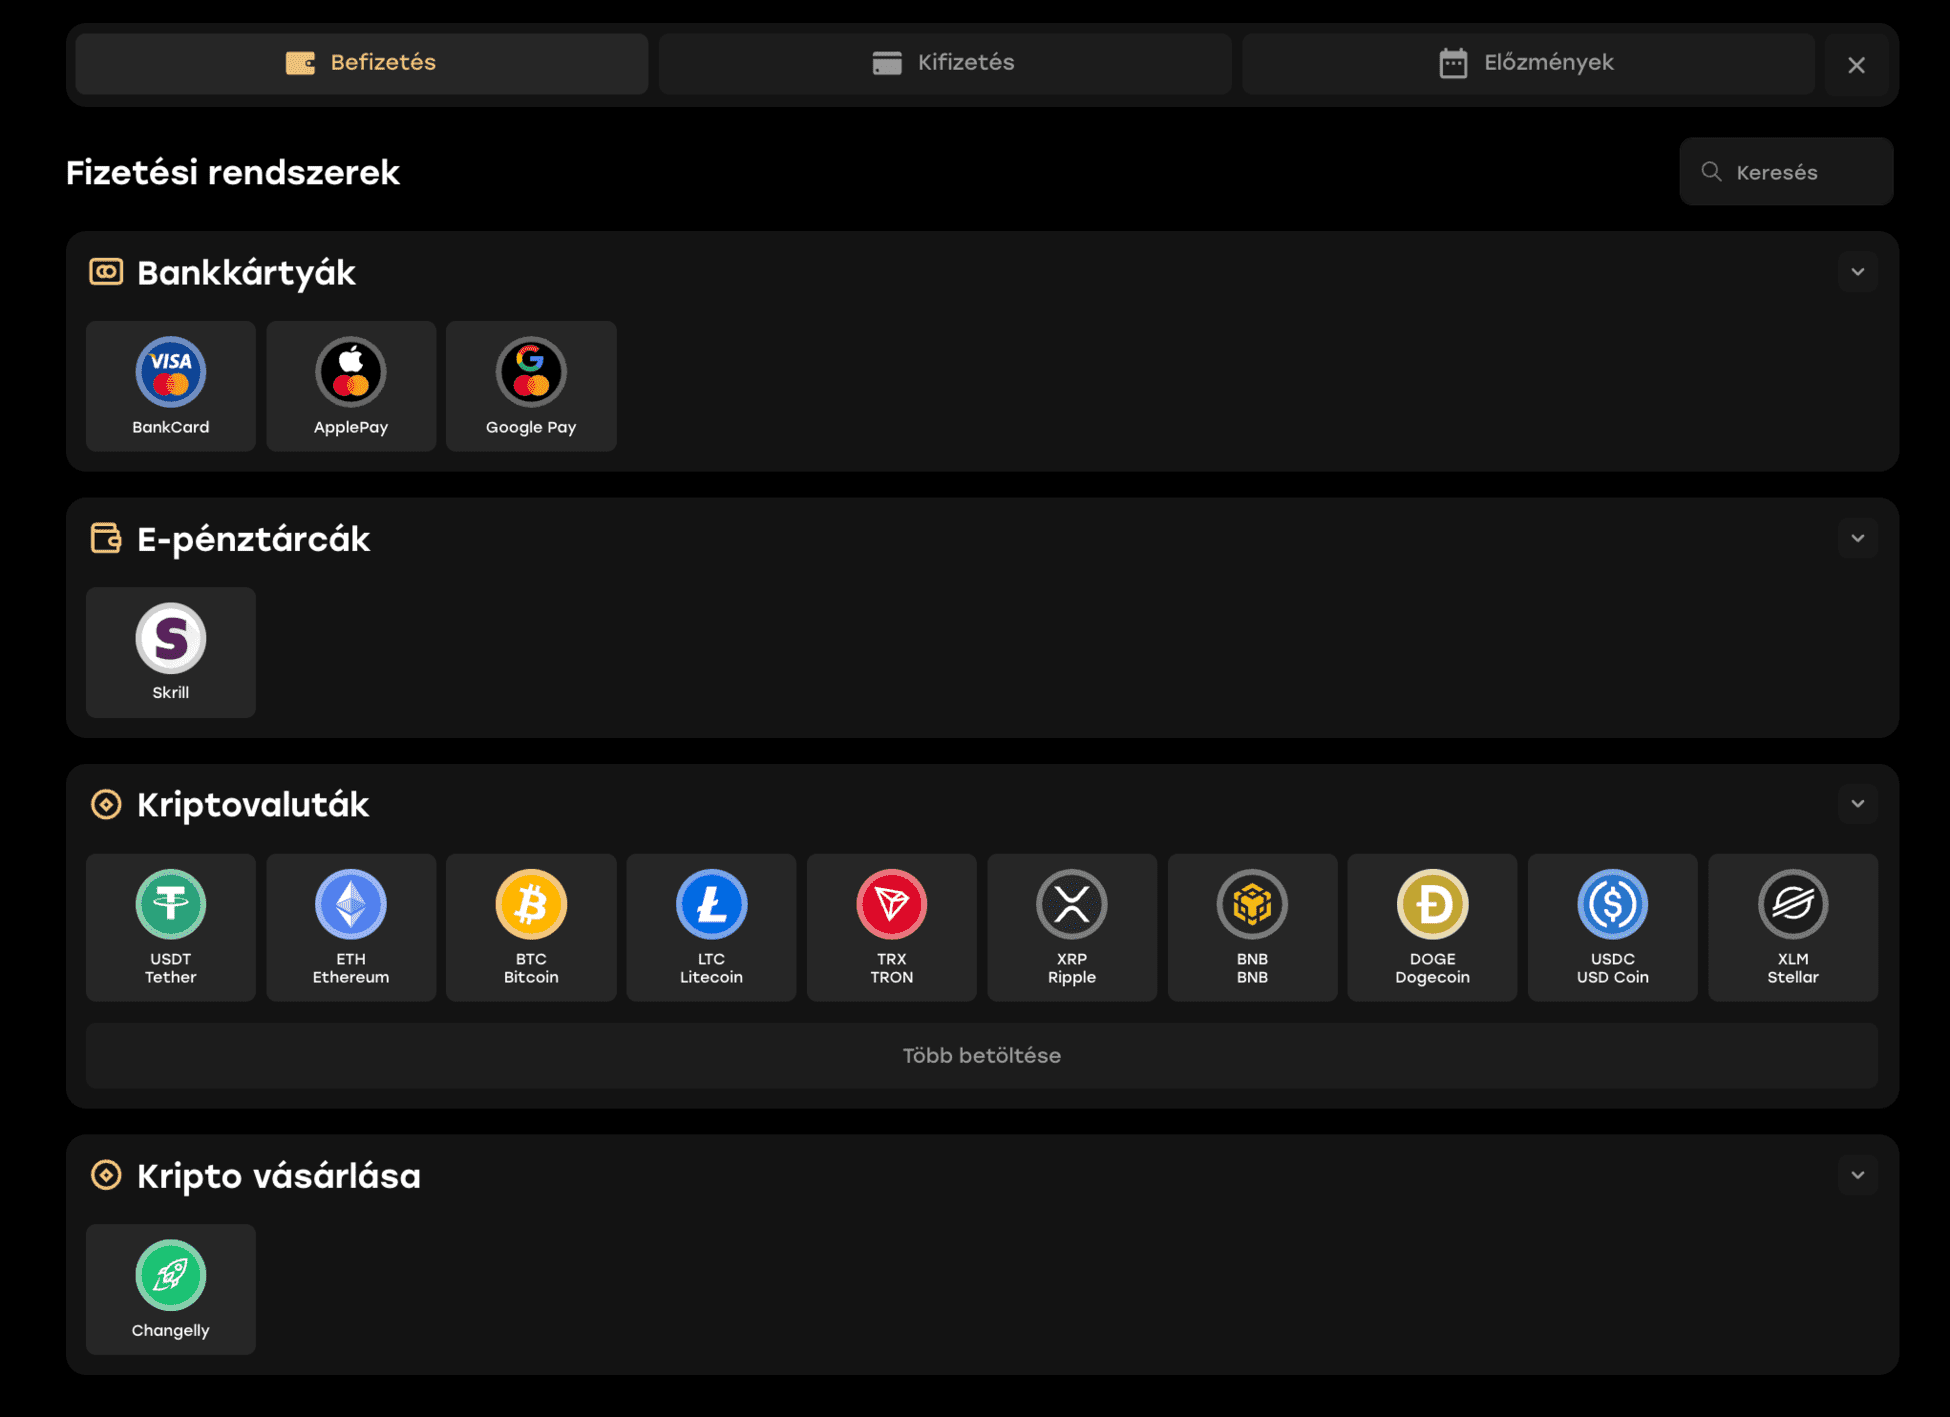Choose ApplePay as deposit method
1950x1417 pixels.
pyautogui.click(x=351, y=386)
